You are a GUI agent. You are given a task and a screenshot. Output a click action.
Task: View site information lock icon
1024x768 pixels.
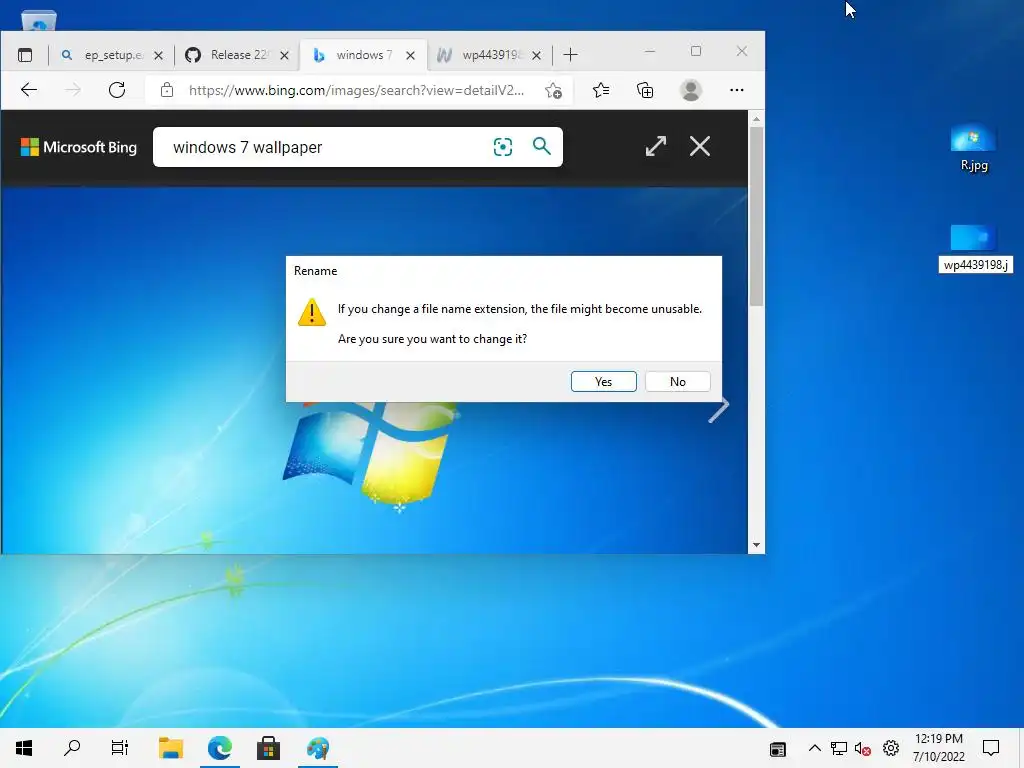167,90
